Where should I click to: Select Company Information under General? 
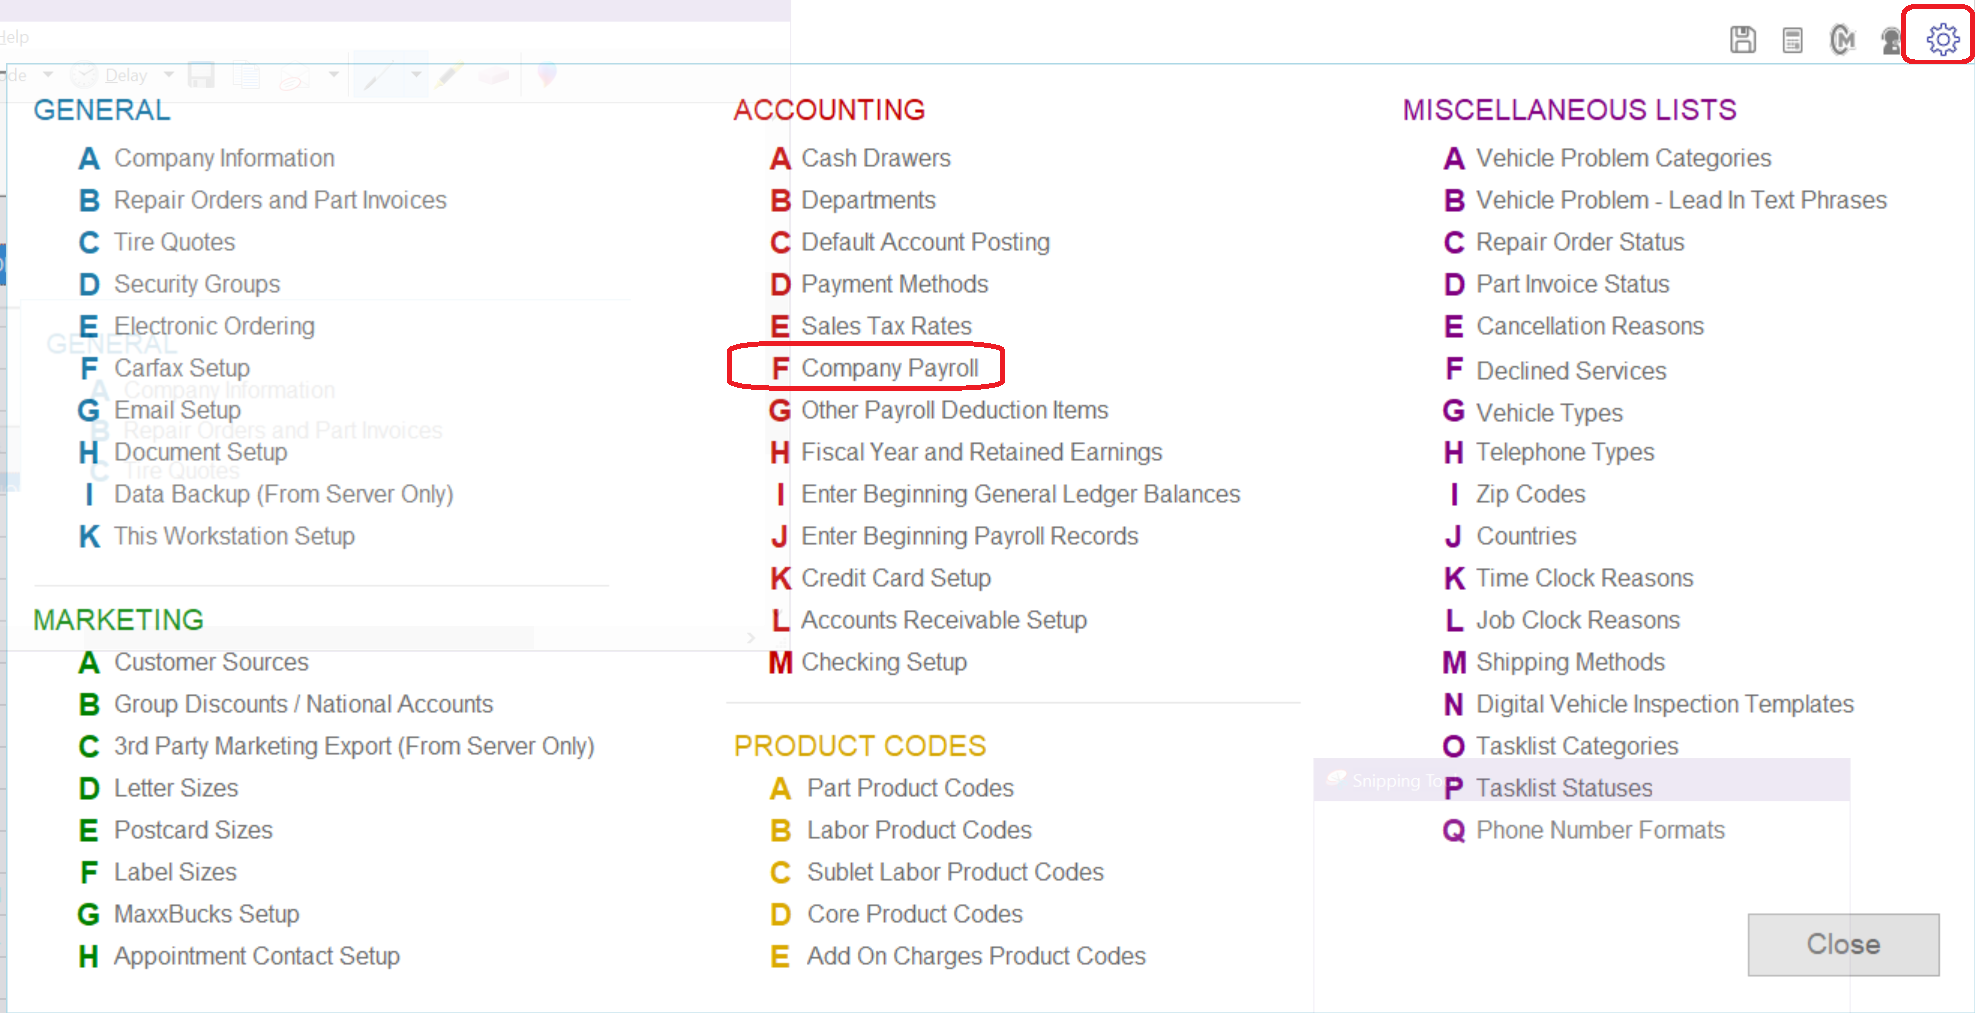224,158
